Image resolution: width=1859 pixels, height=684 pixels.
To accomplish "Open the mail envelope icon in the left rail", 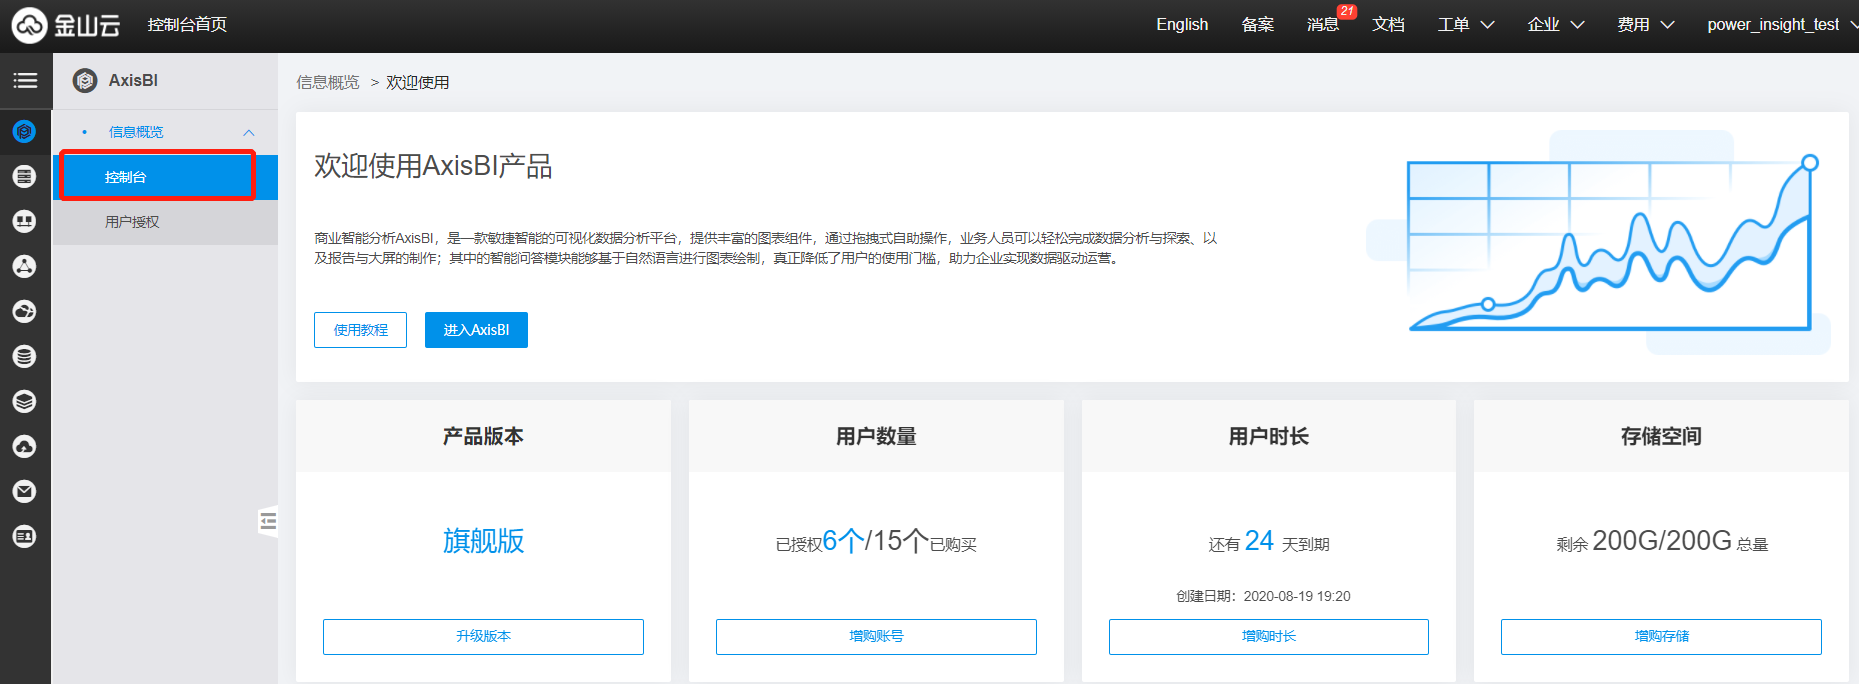I will 24,491.
